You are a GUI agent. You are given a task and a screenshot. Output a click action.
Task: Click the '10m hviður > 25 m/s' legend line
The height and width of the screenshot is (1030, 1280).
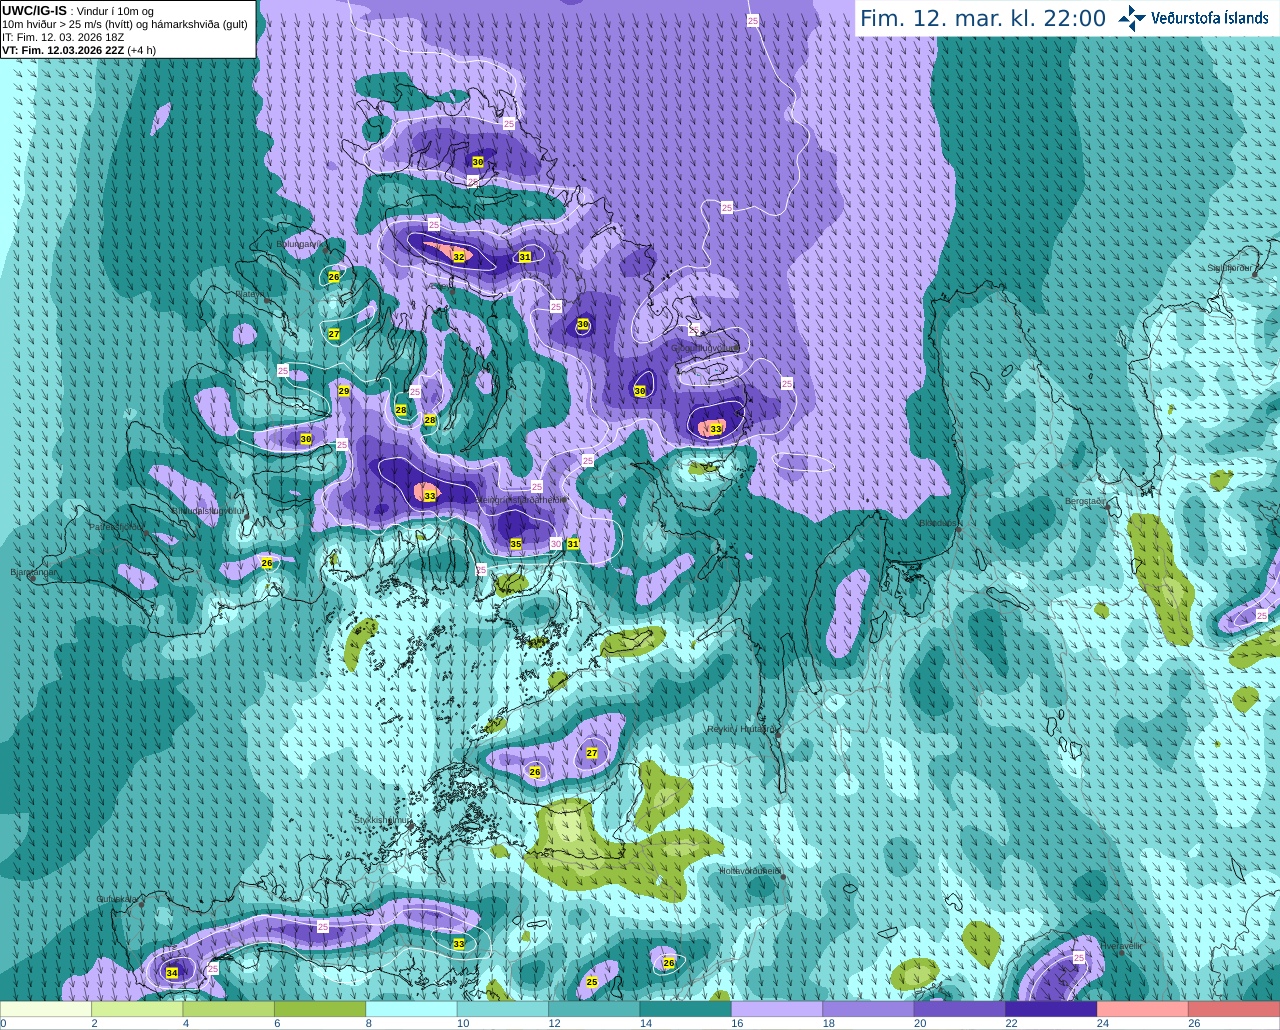[125, 24]
